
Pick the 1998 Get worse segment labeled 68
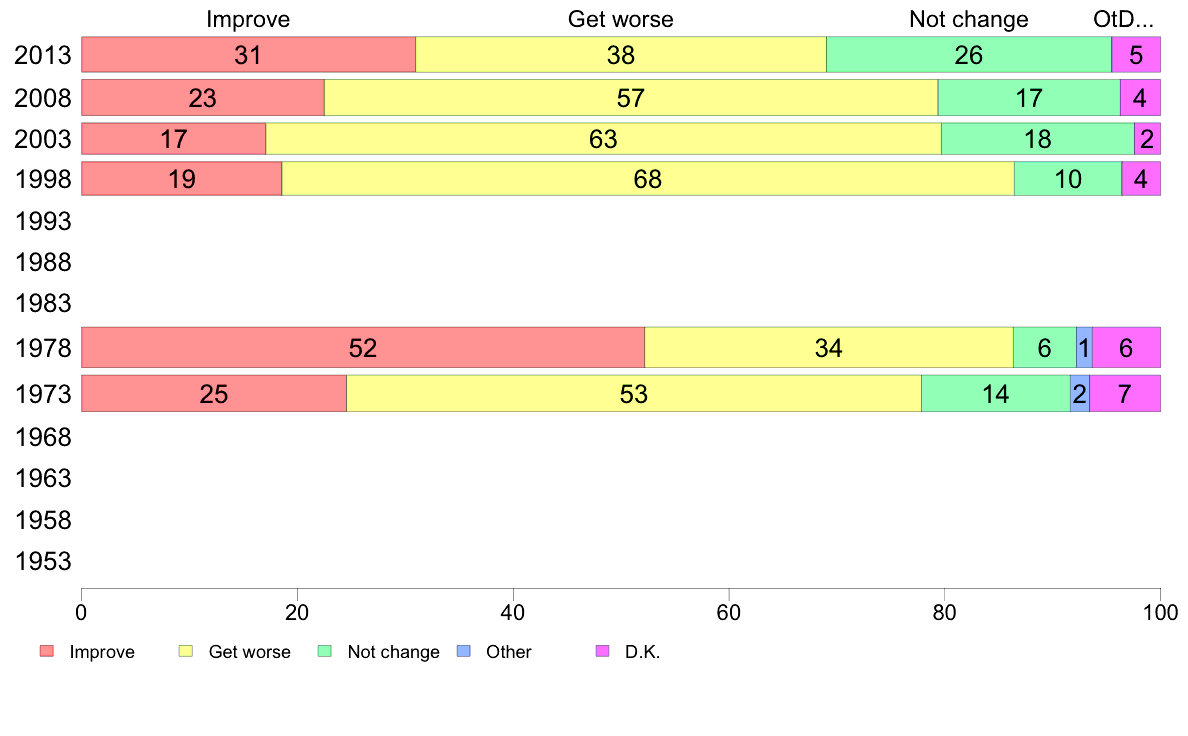(x=648, y=180)
